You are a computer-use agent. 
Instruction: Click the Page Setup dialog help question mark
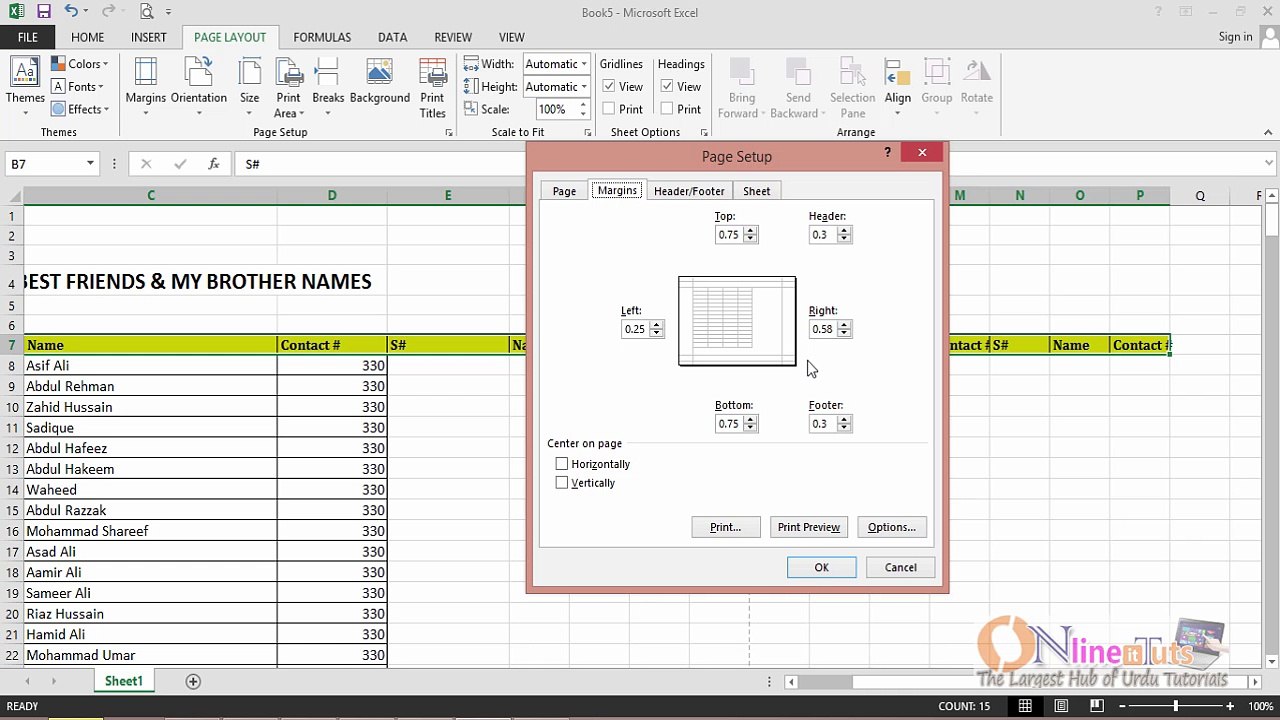point(887,153)
